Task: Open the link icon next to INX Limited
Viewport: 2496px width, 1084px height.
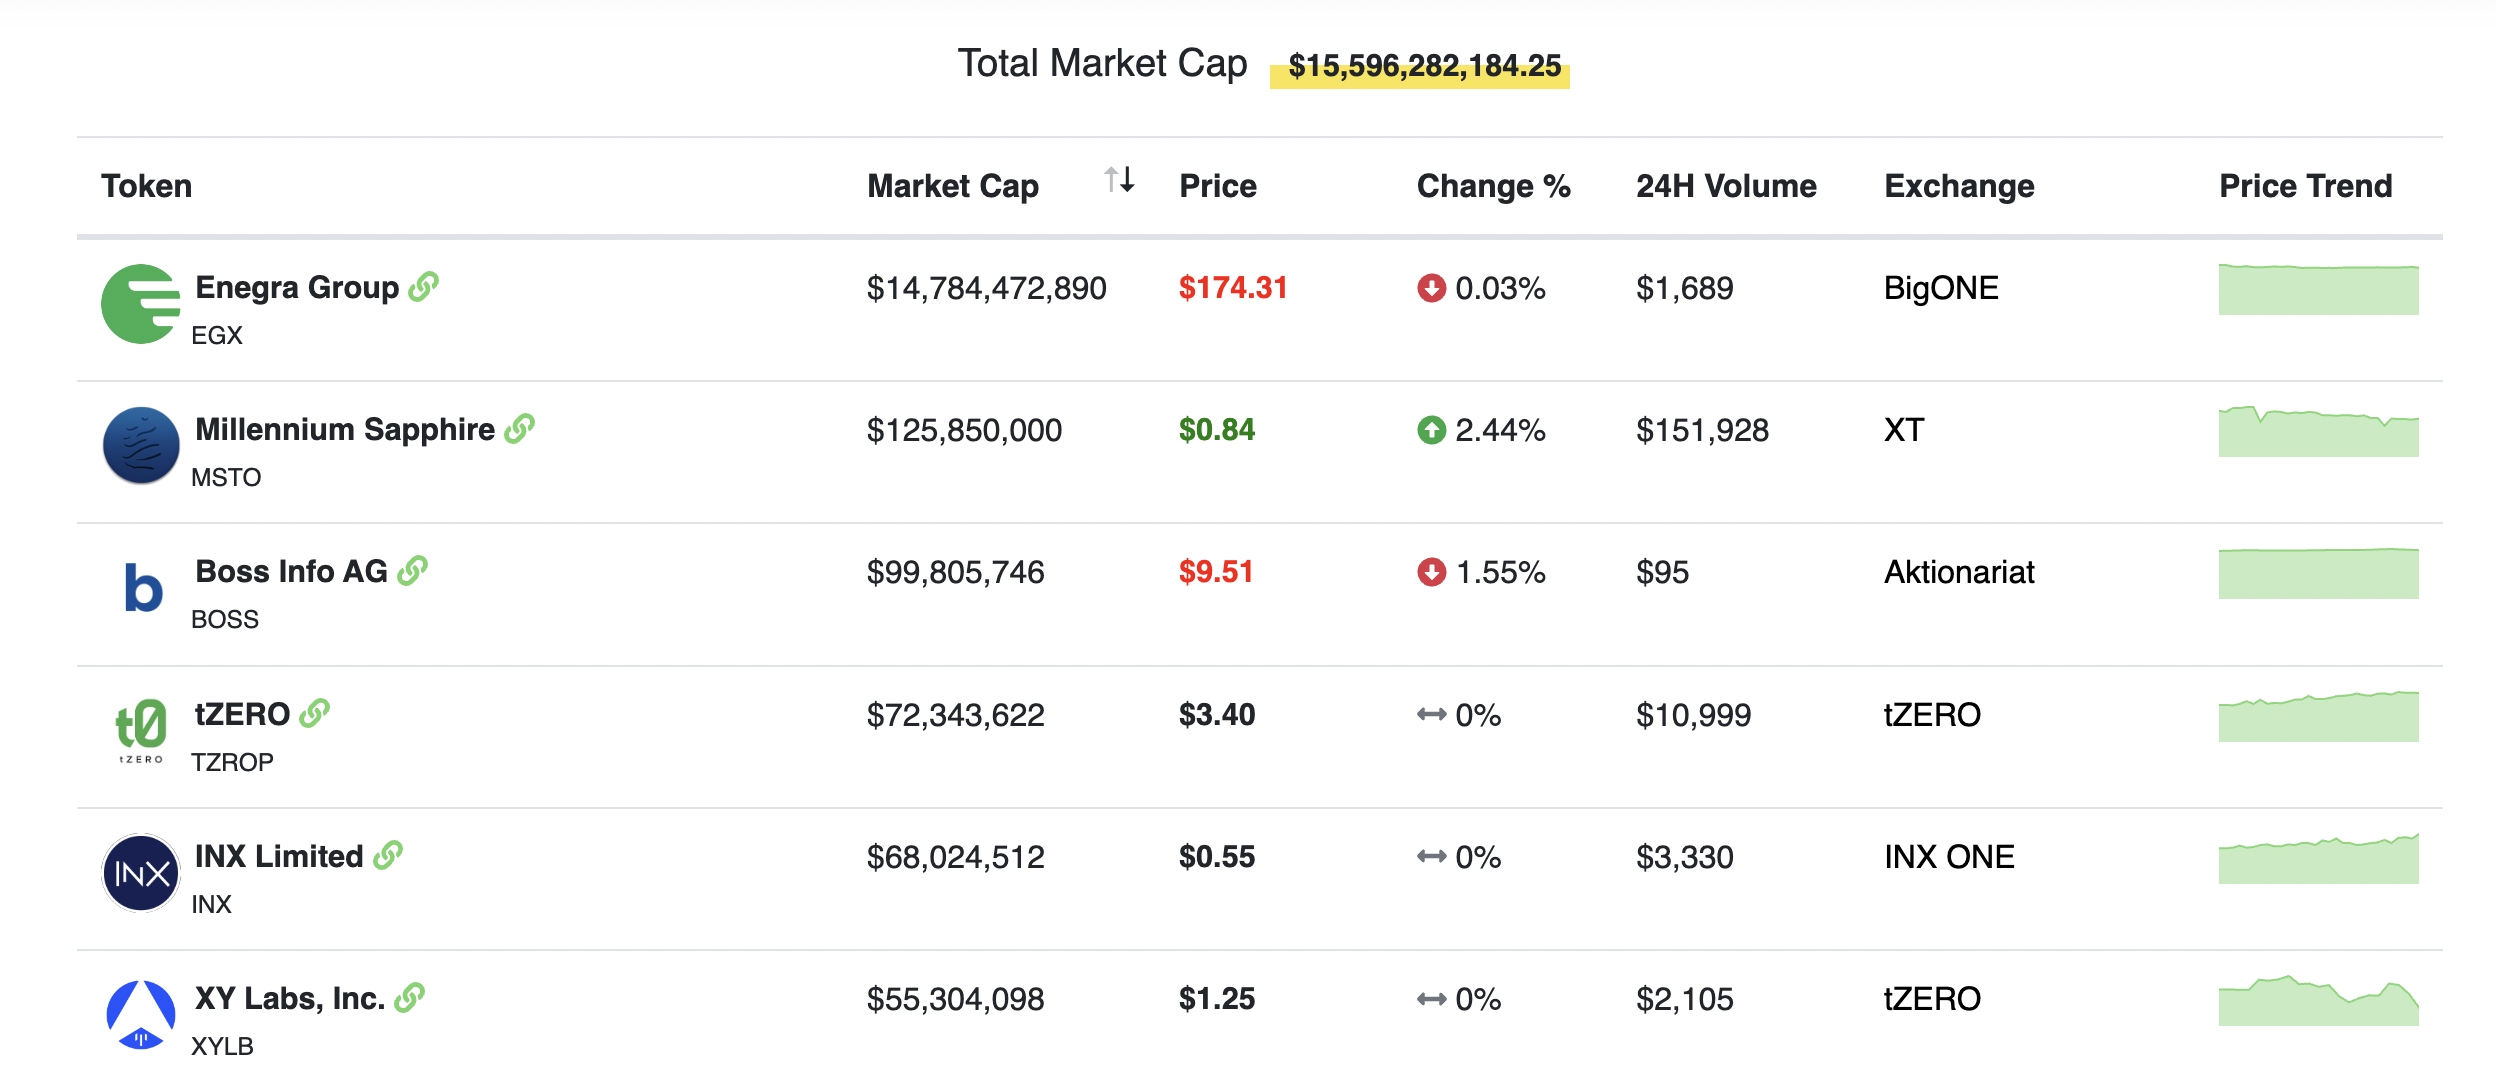Action: [388, 856]
